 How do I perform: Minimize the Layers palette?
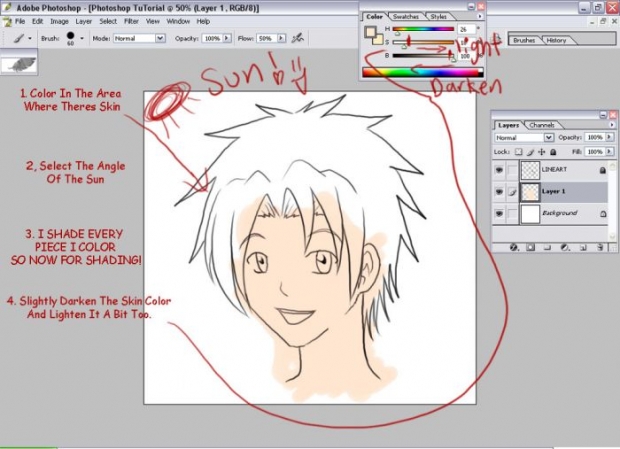click(x=603, y=115)
